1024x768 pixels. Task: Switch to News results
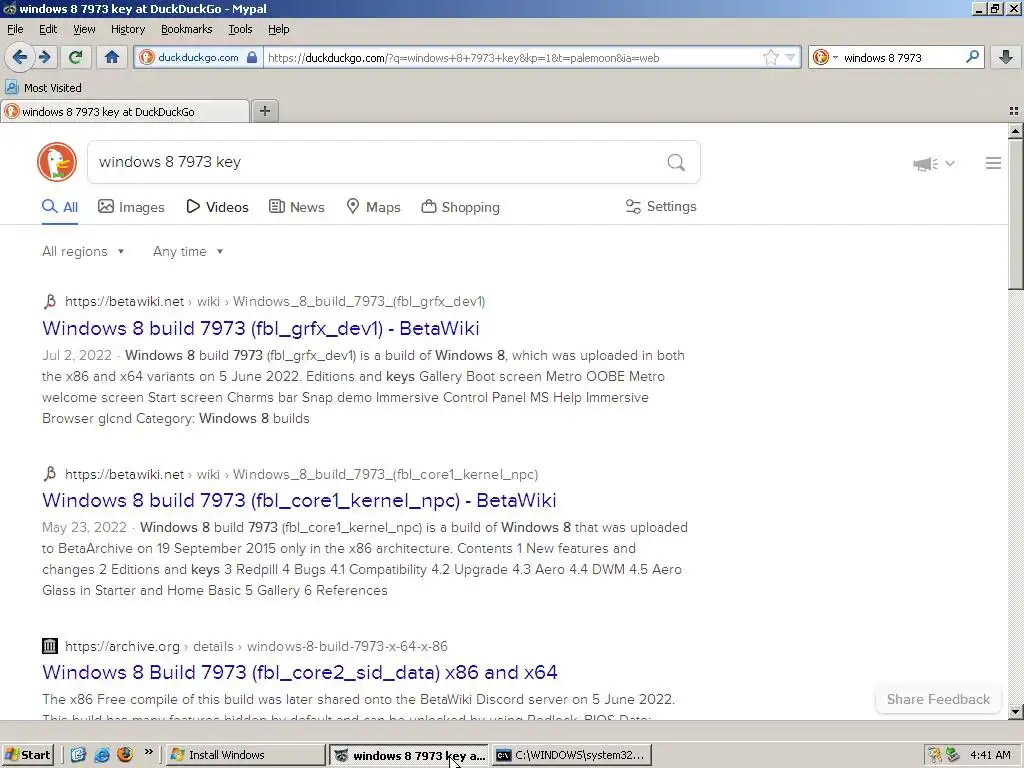pyautogui.click(x=296, y=207)
